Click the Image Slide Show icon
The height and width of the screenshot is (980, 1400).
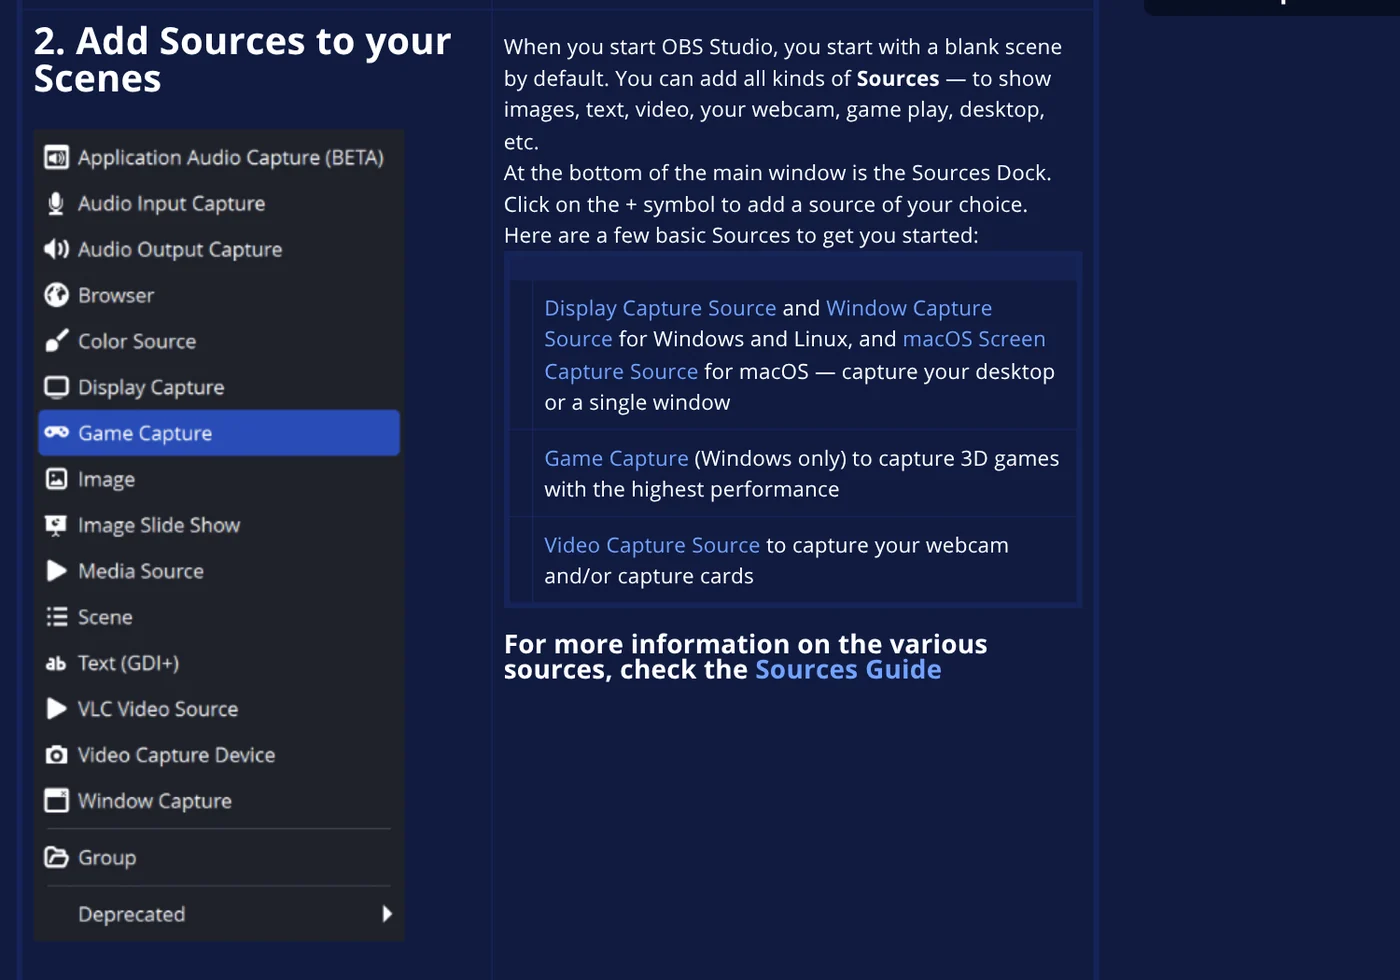pyautogui.click(x=57, y=525)
